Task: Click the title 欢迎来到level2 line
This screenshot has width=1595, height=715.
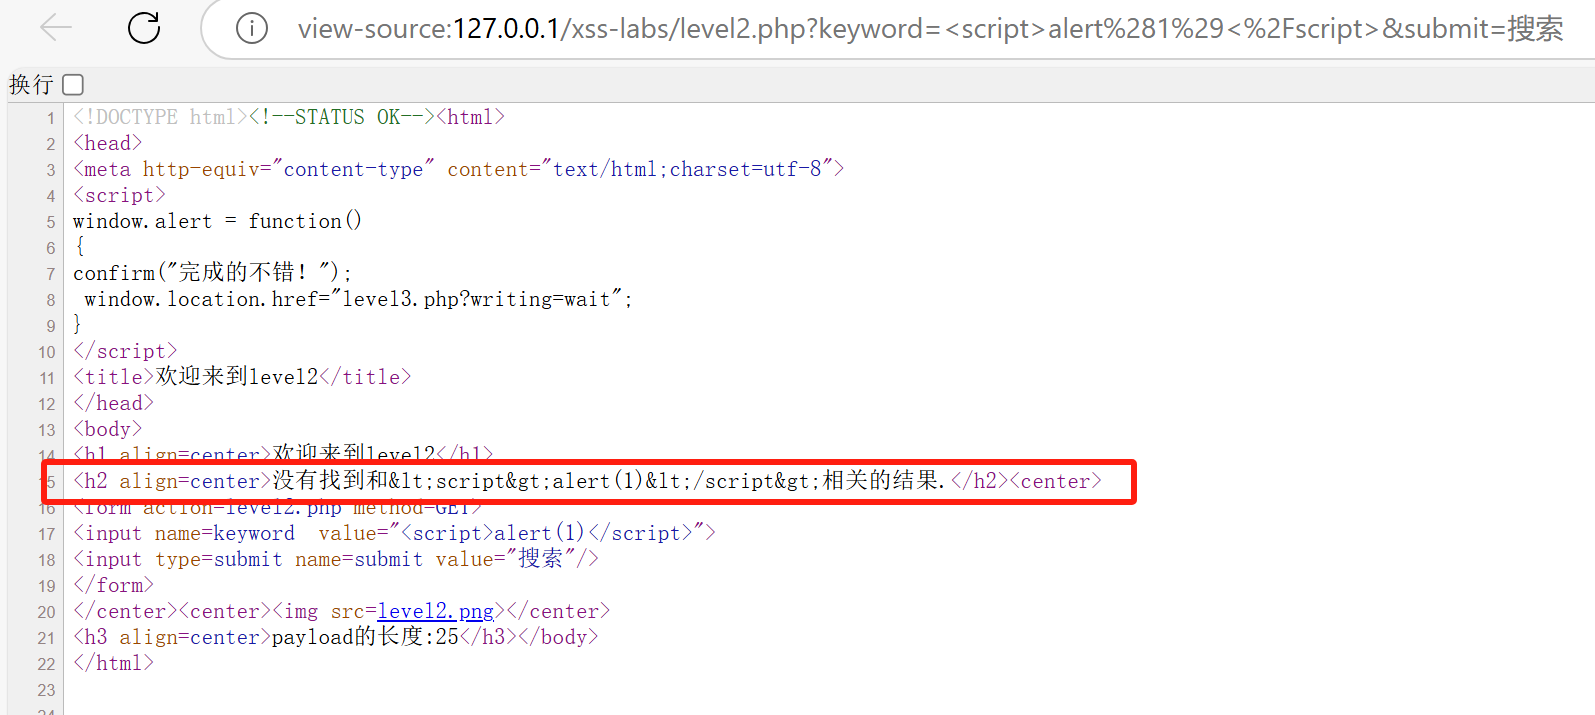Action: (242, 377)
